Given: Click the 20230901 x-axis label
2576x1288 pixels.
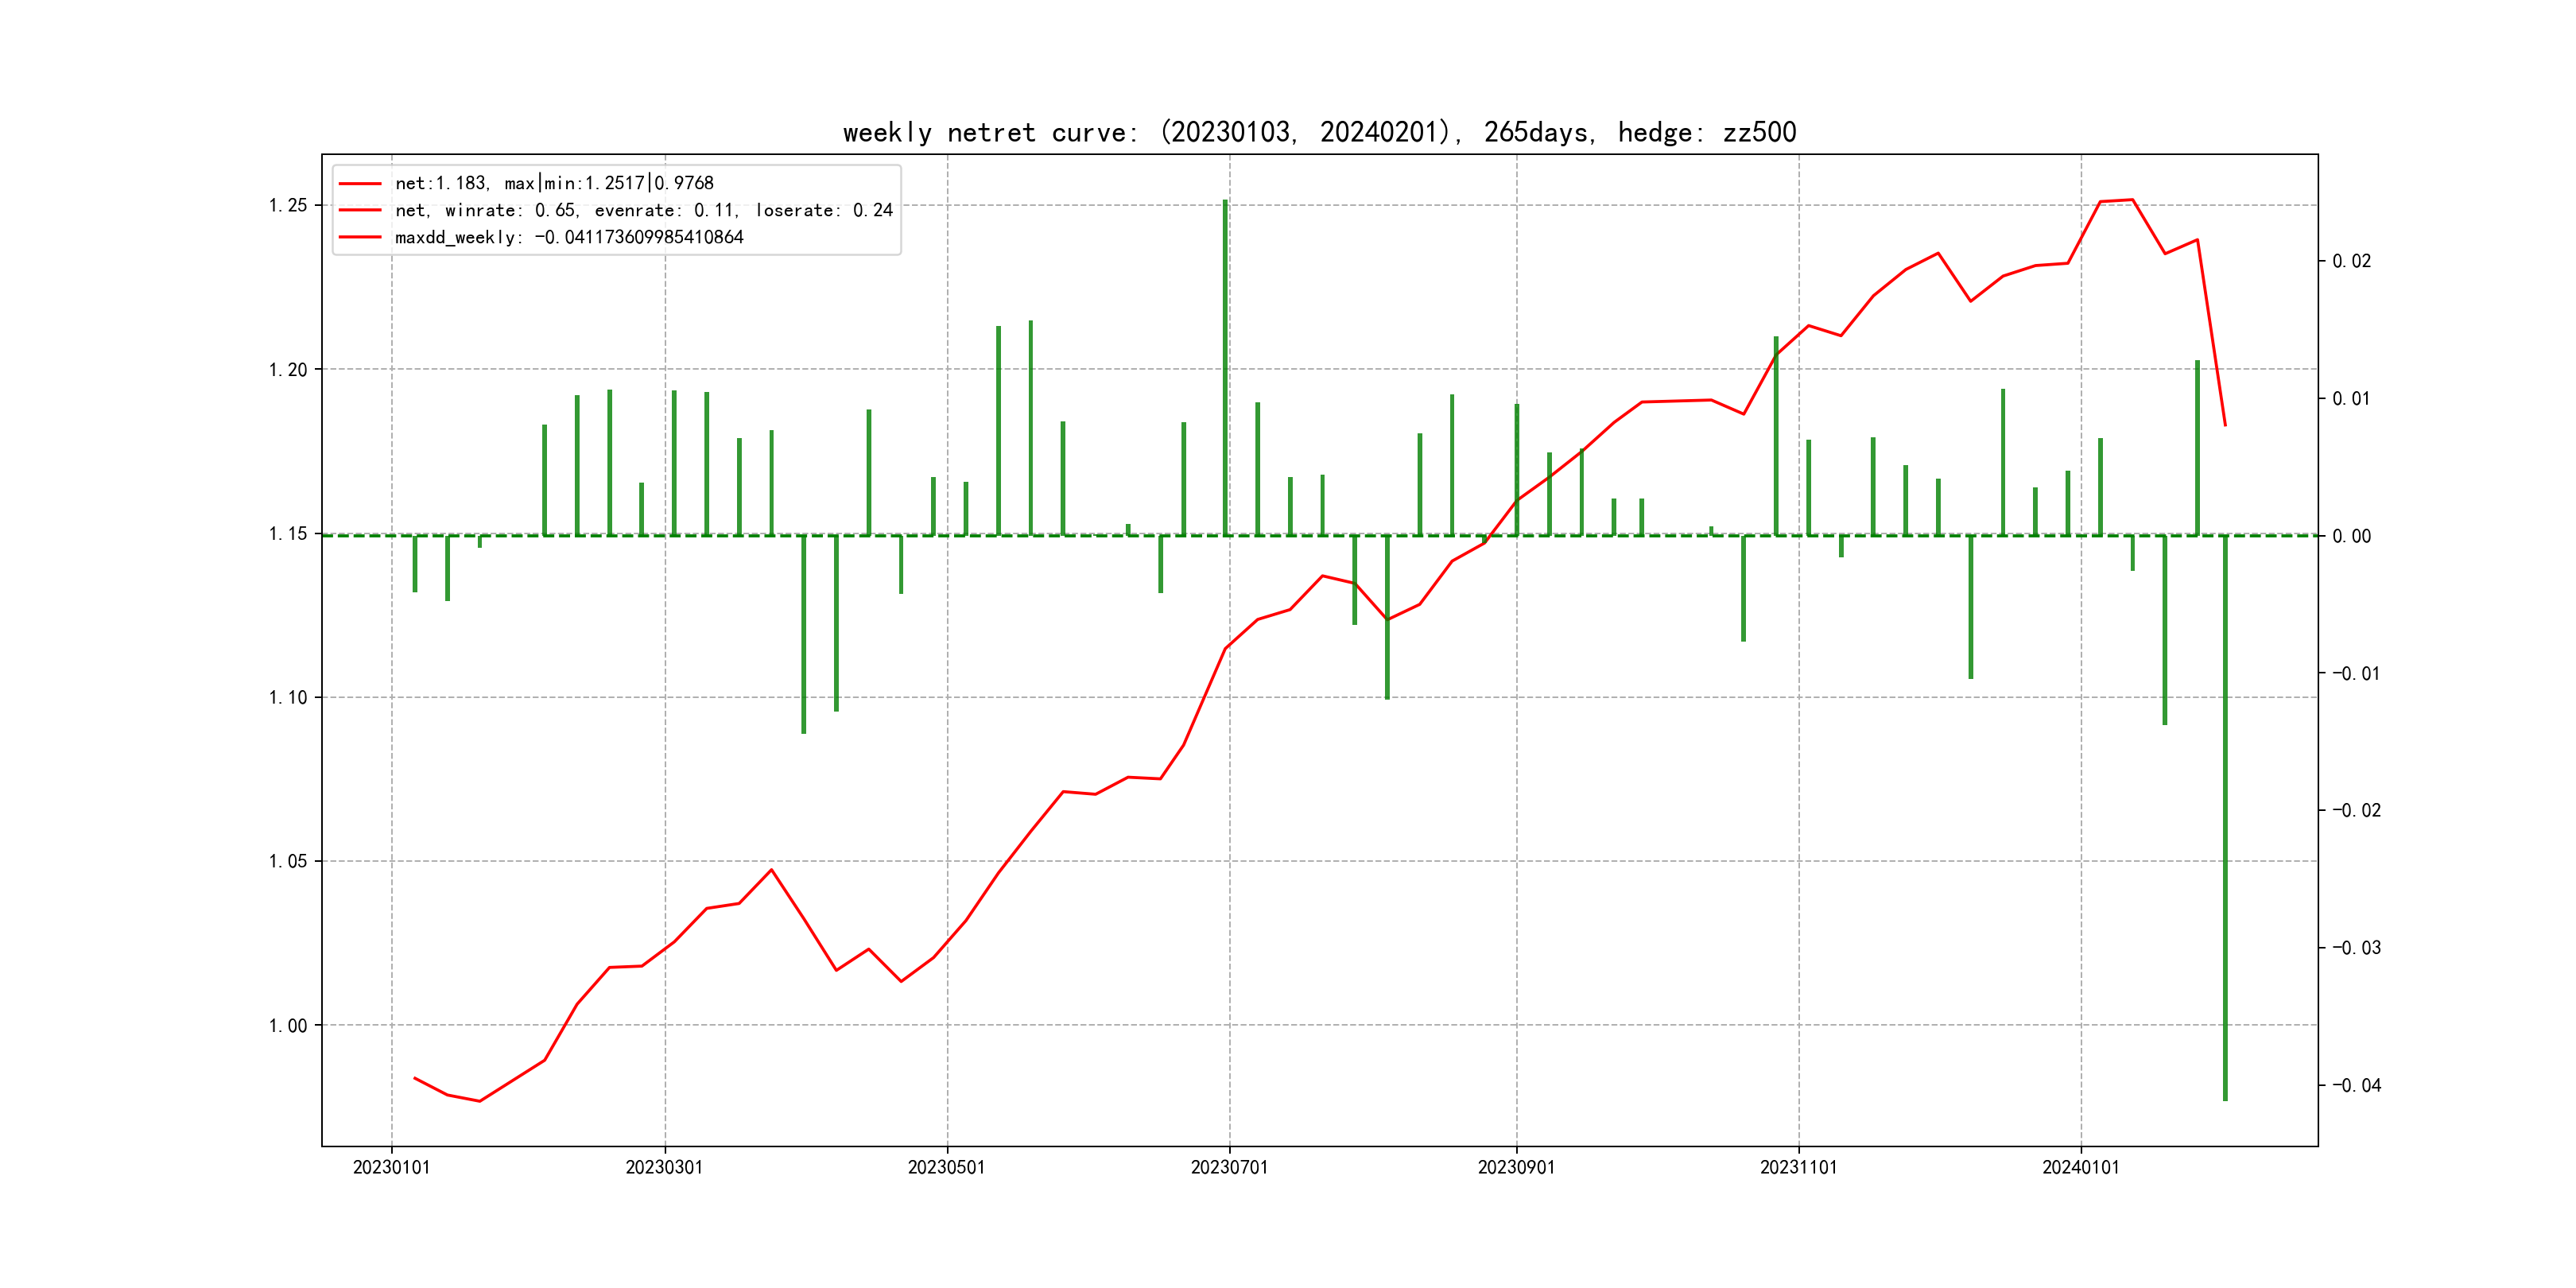Looking at the screenshot, I should (x=1516, y=1167).
